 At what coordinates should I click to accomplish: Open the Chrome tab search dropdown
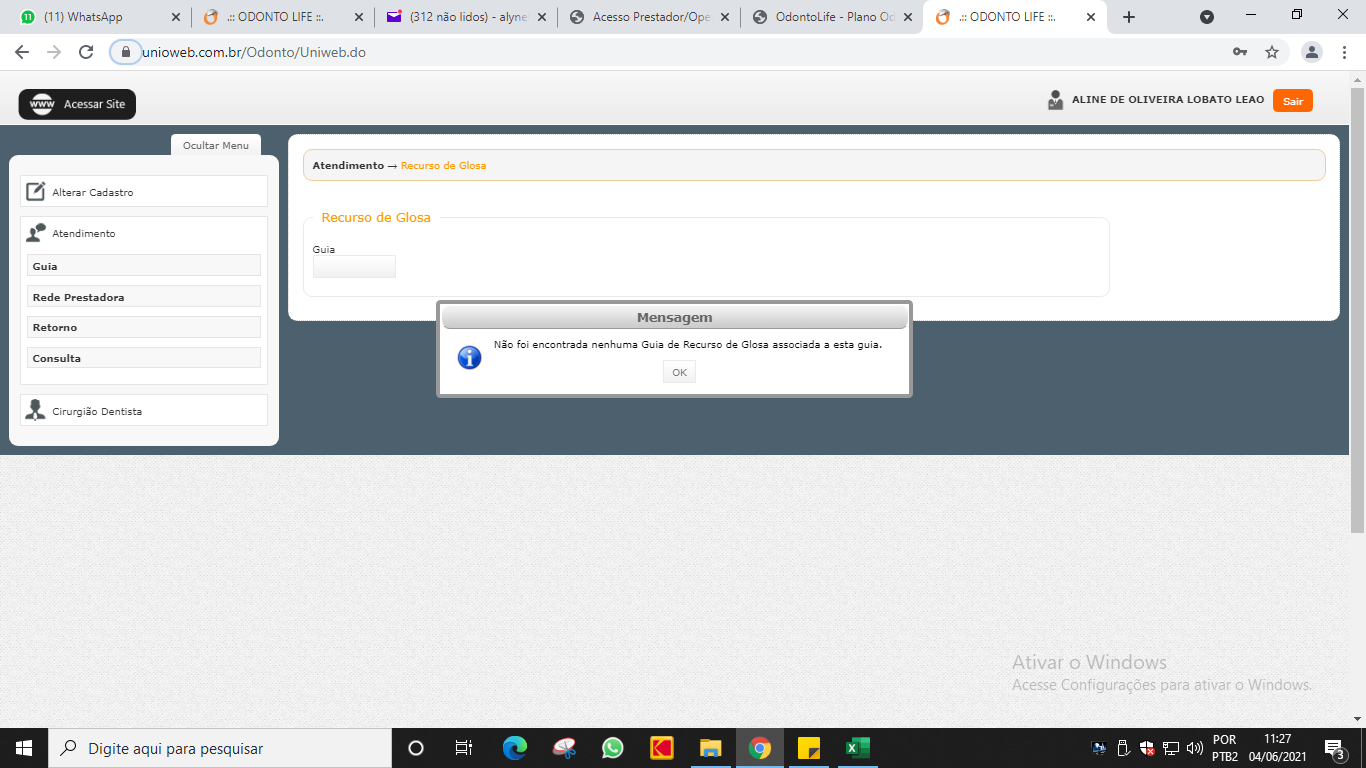(x=1207, y=17)
